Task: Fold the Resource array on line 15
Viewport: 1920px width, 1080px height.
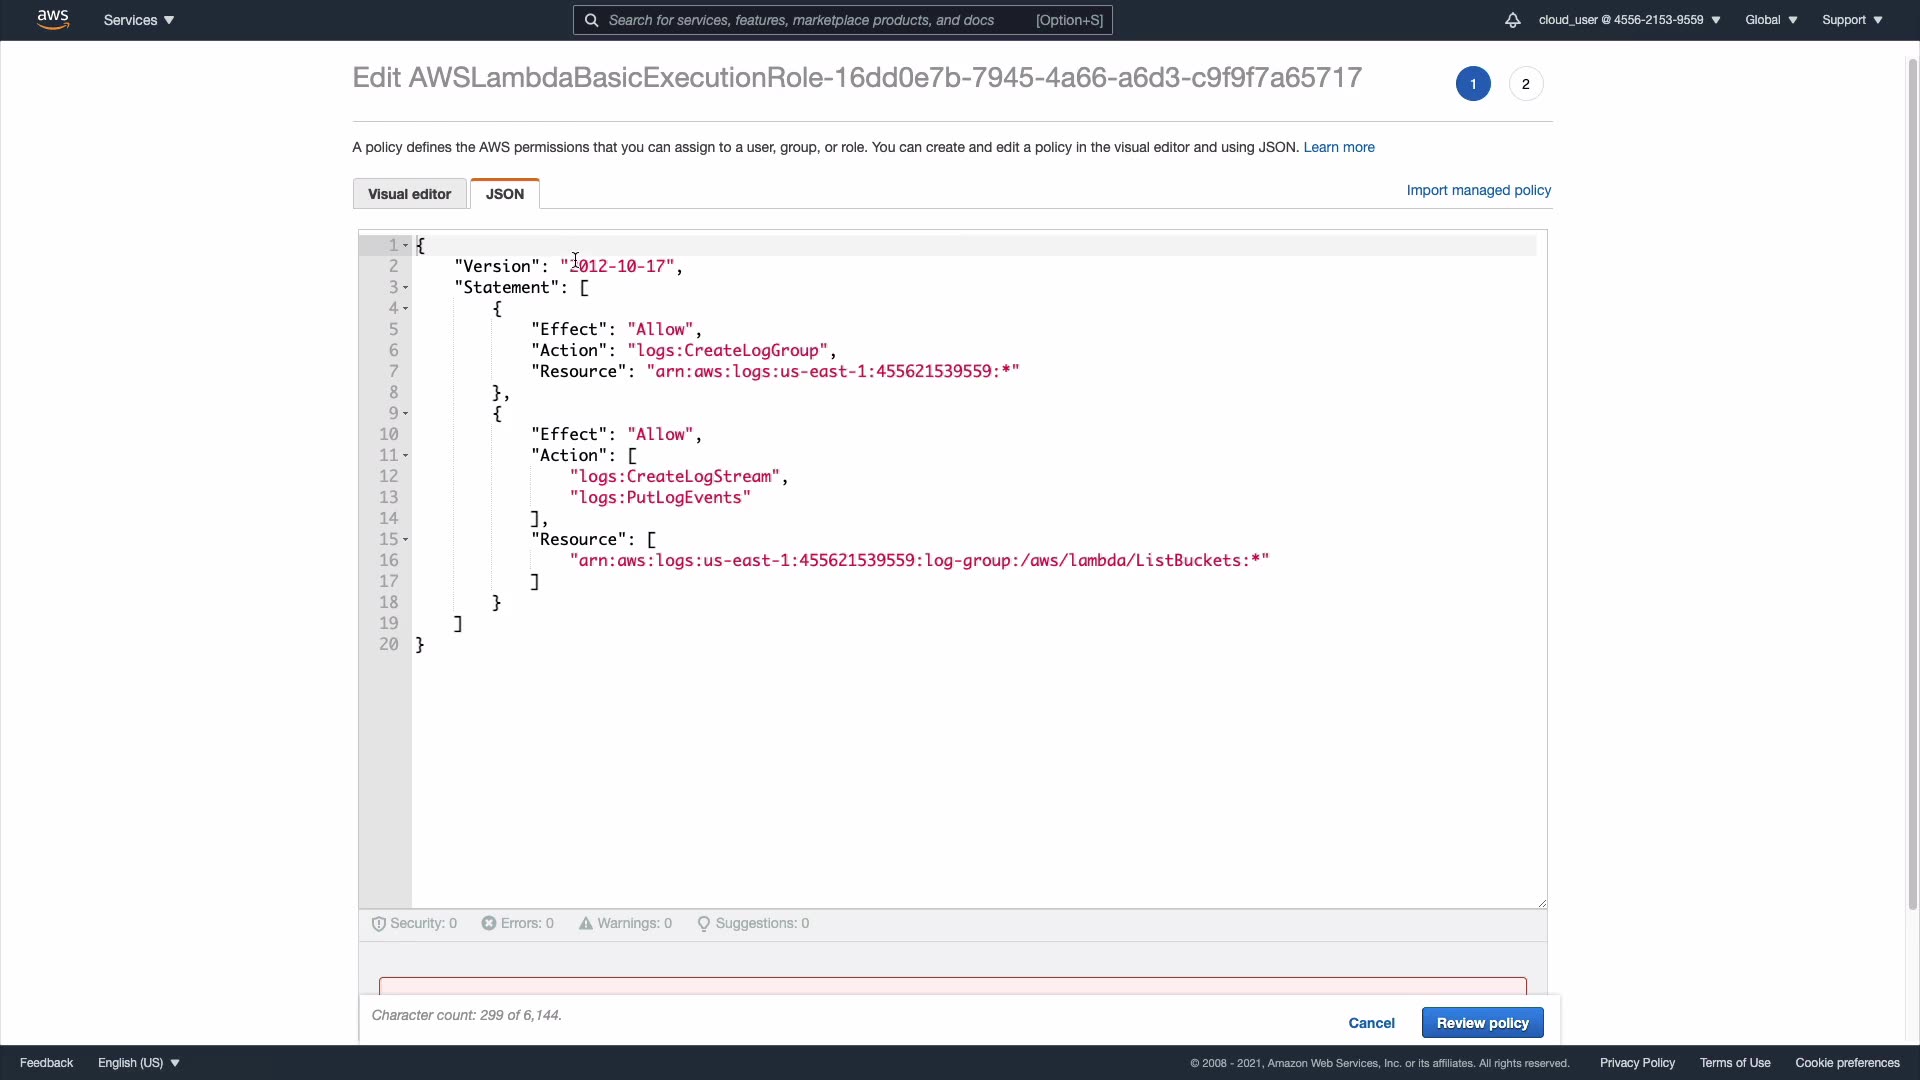Action: (x=405, y=540)
